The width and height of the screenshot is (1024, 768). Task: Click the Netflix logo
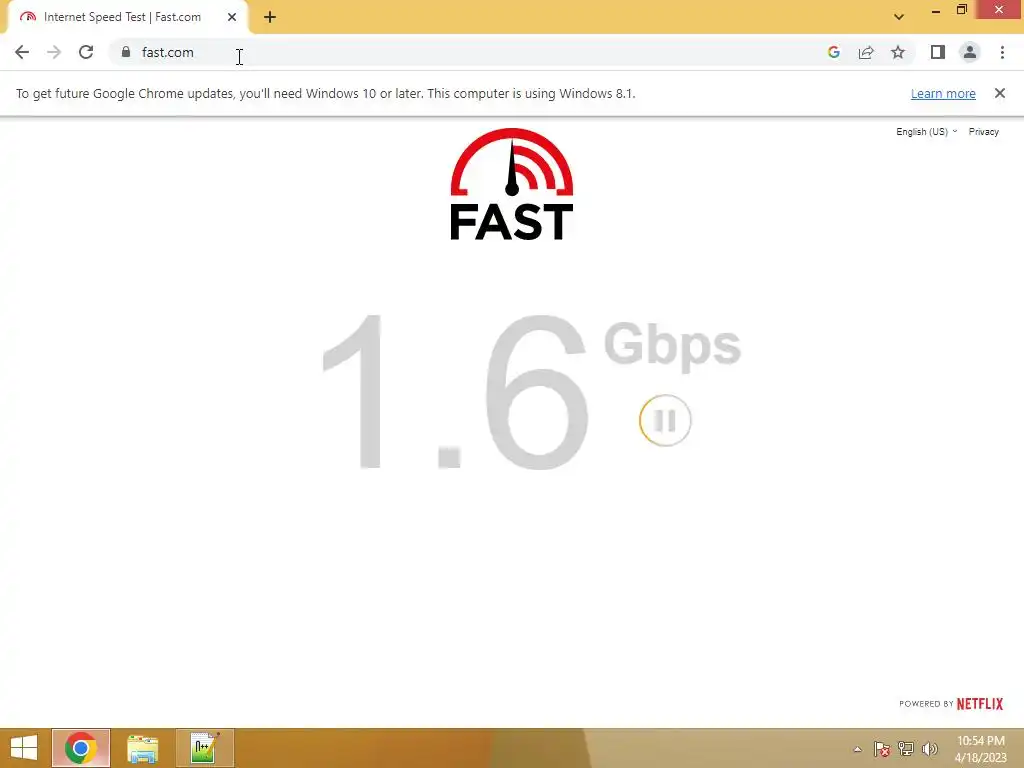point(980,704)
